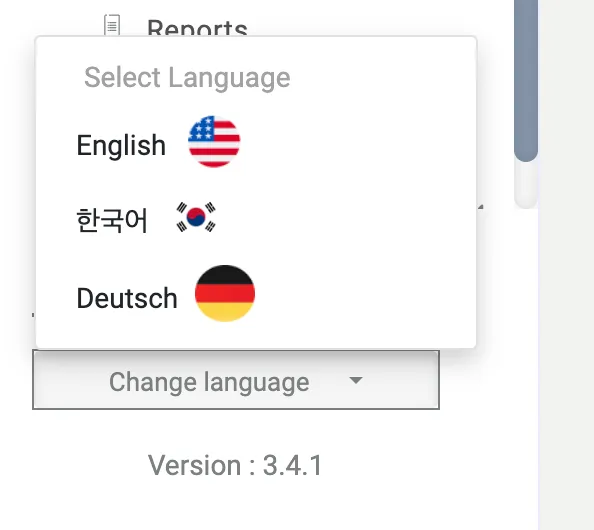Open the Reports sidebar item
The image size is (594, 530).
197,28
